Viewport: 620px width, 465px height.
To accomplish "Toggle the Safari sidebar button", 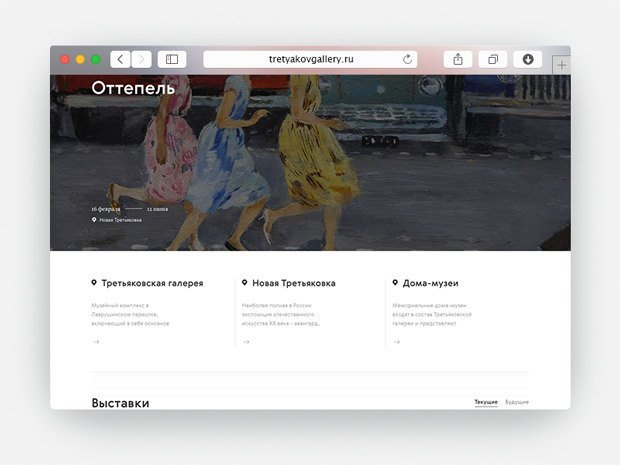I will click(x=172, y=60).
